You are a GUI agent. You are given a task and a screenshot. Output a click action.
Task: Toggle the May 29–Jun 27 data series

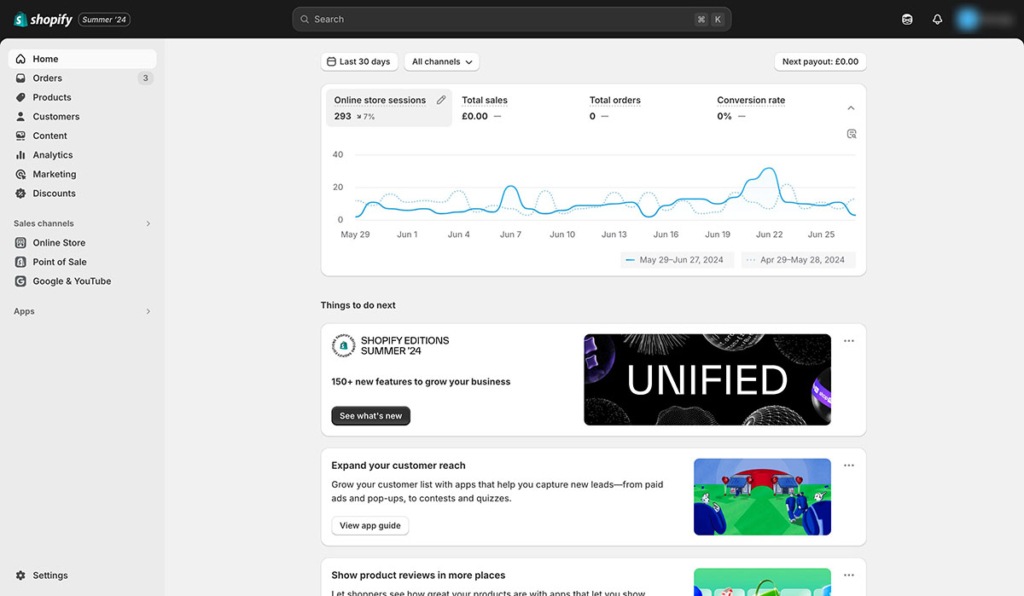pyautogui.click(x=675, y=258)
